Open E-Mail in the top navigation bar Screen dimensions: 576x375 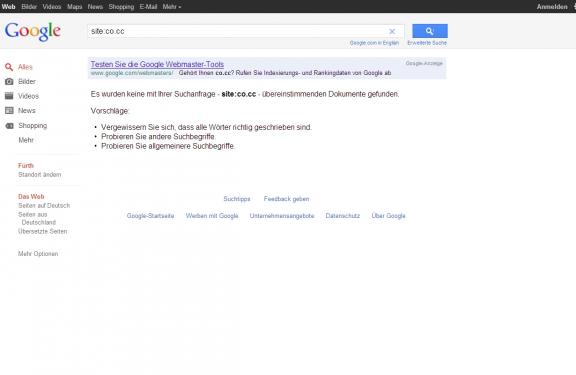[x=148, y=7]
